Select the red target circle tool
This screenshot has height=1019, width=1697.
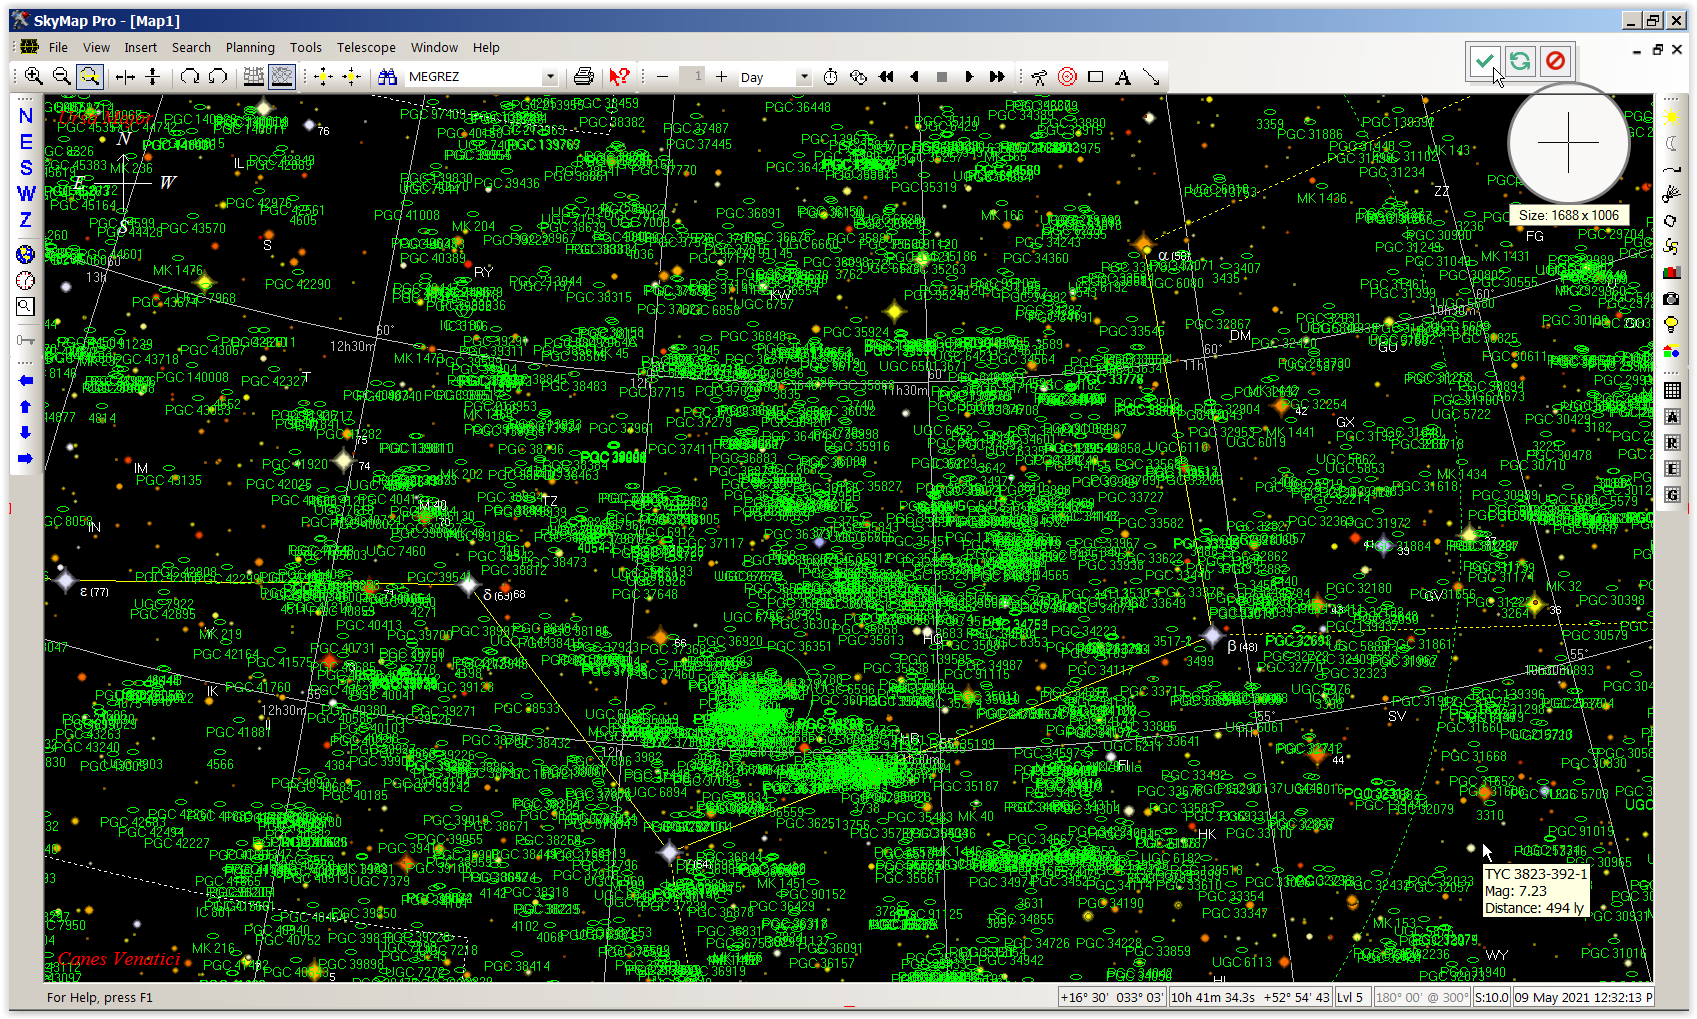(x=1068, y=77)
